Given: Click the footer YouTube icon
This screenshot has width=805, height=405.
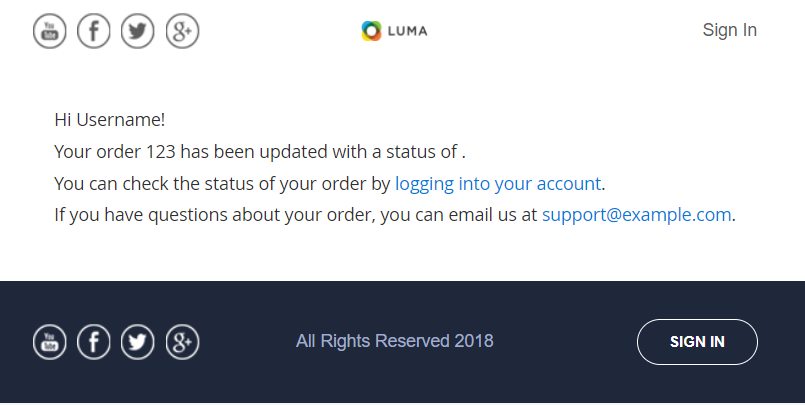Looking at the screenshot, I should tap(50, 342).
